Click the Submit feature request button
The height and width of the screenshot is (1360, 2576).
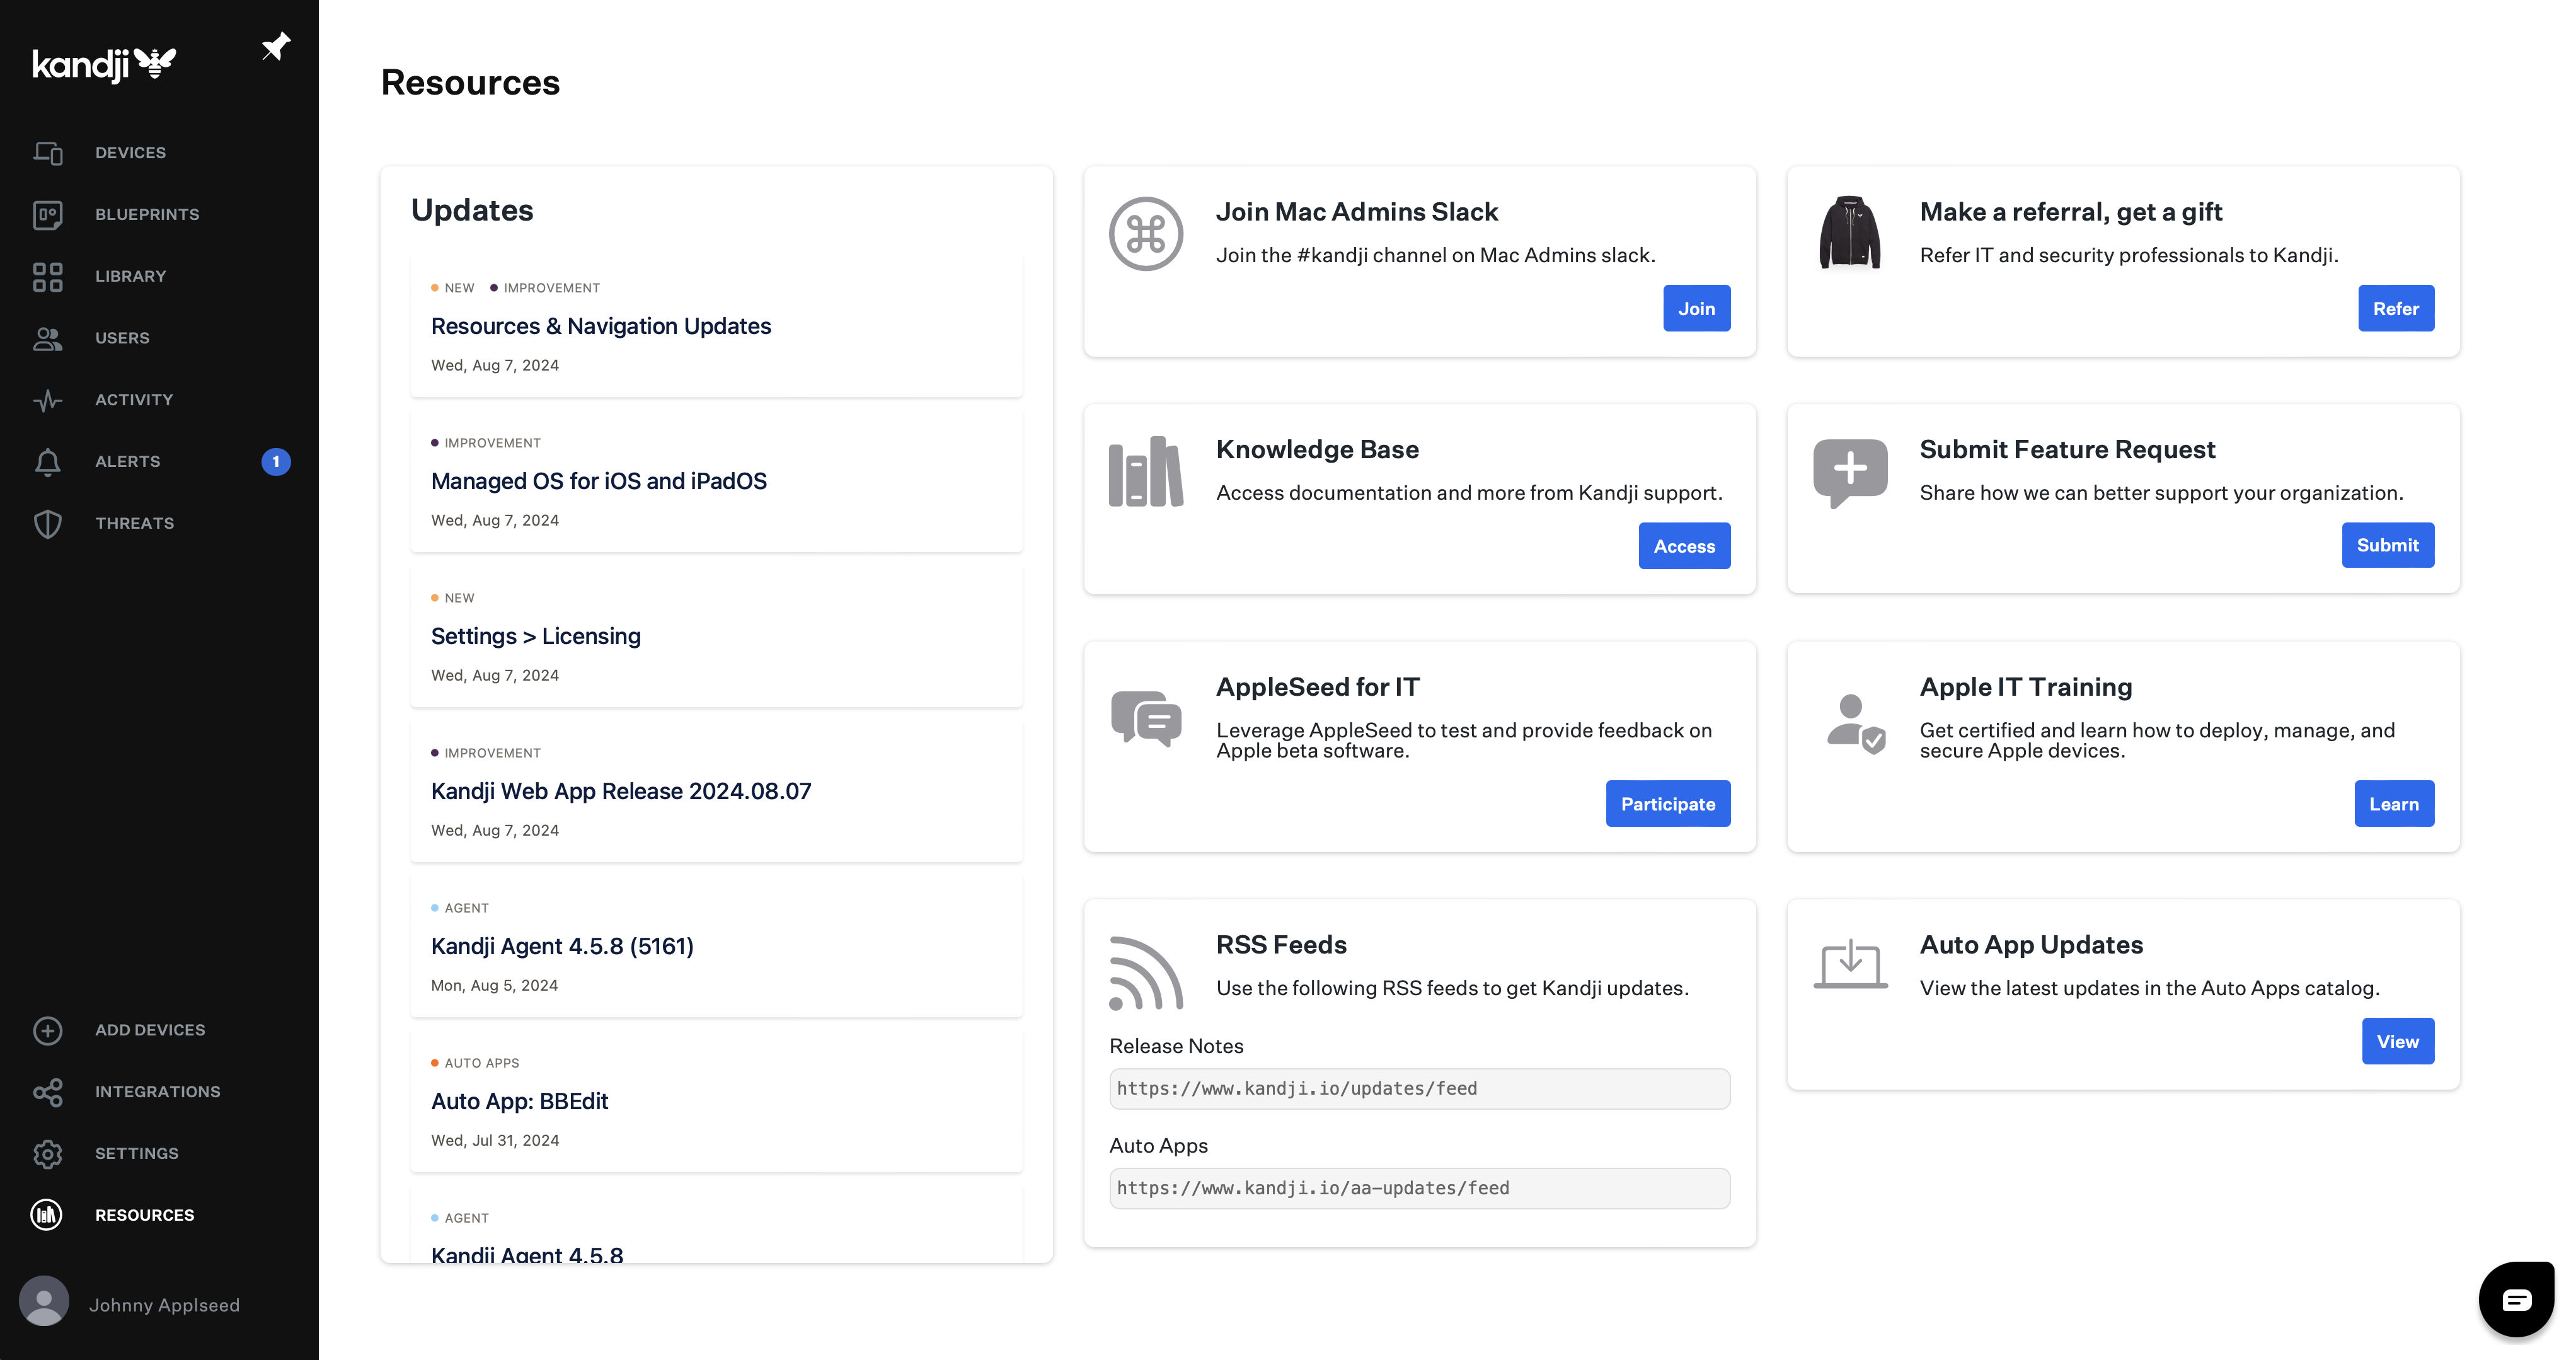(x=2387, y=545)
